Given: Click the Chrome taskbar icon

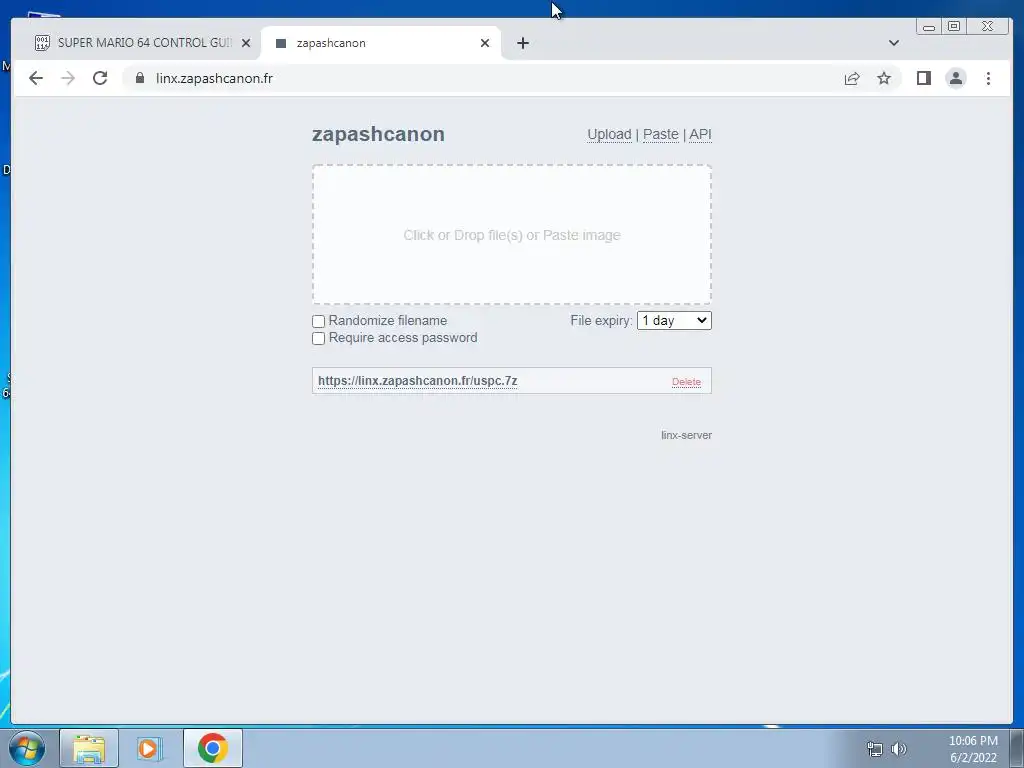Looking at the screenshot, I should point(212,748).
